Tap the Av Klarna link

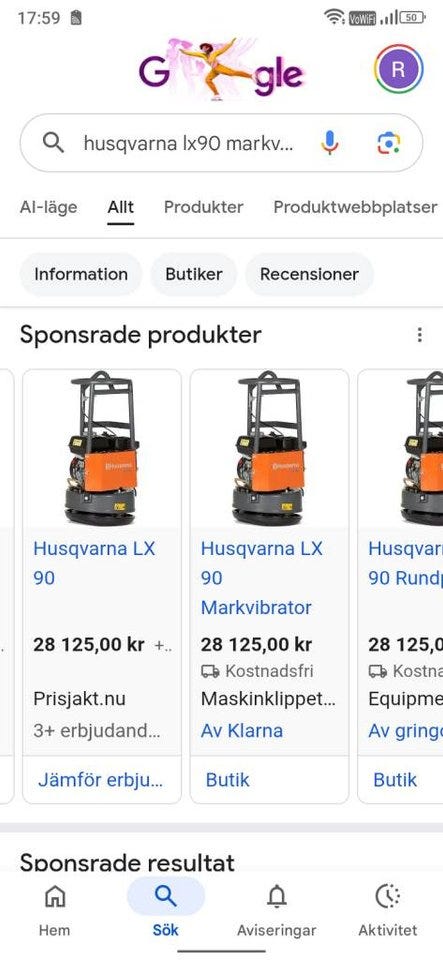click(242, 730)
